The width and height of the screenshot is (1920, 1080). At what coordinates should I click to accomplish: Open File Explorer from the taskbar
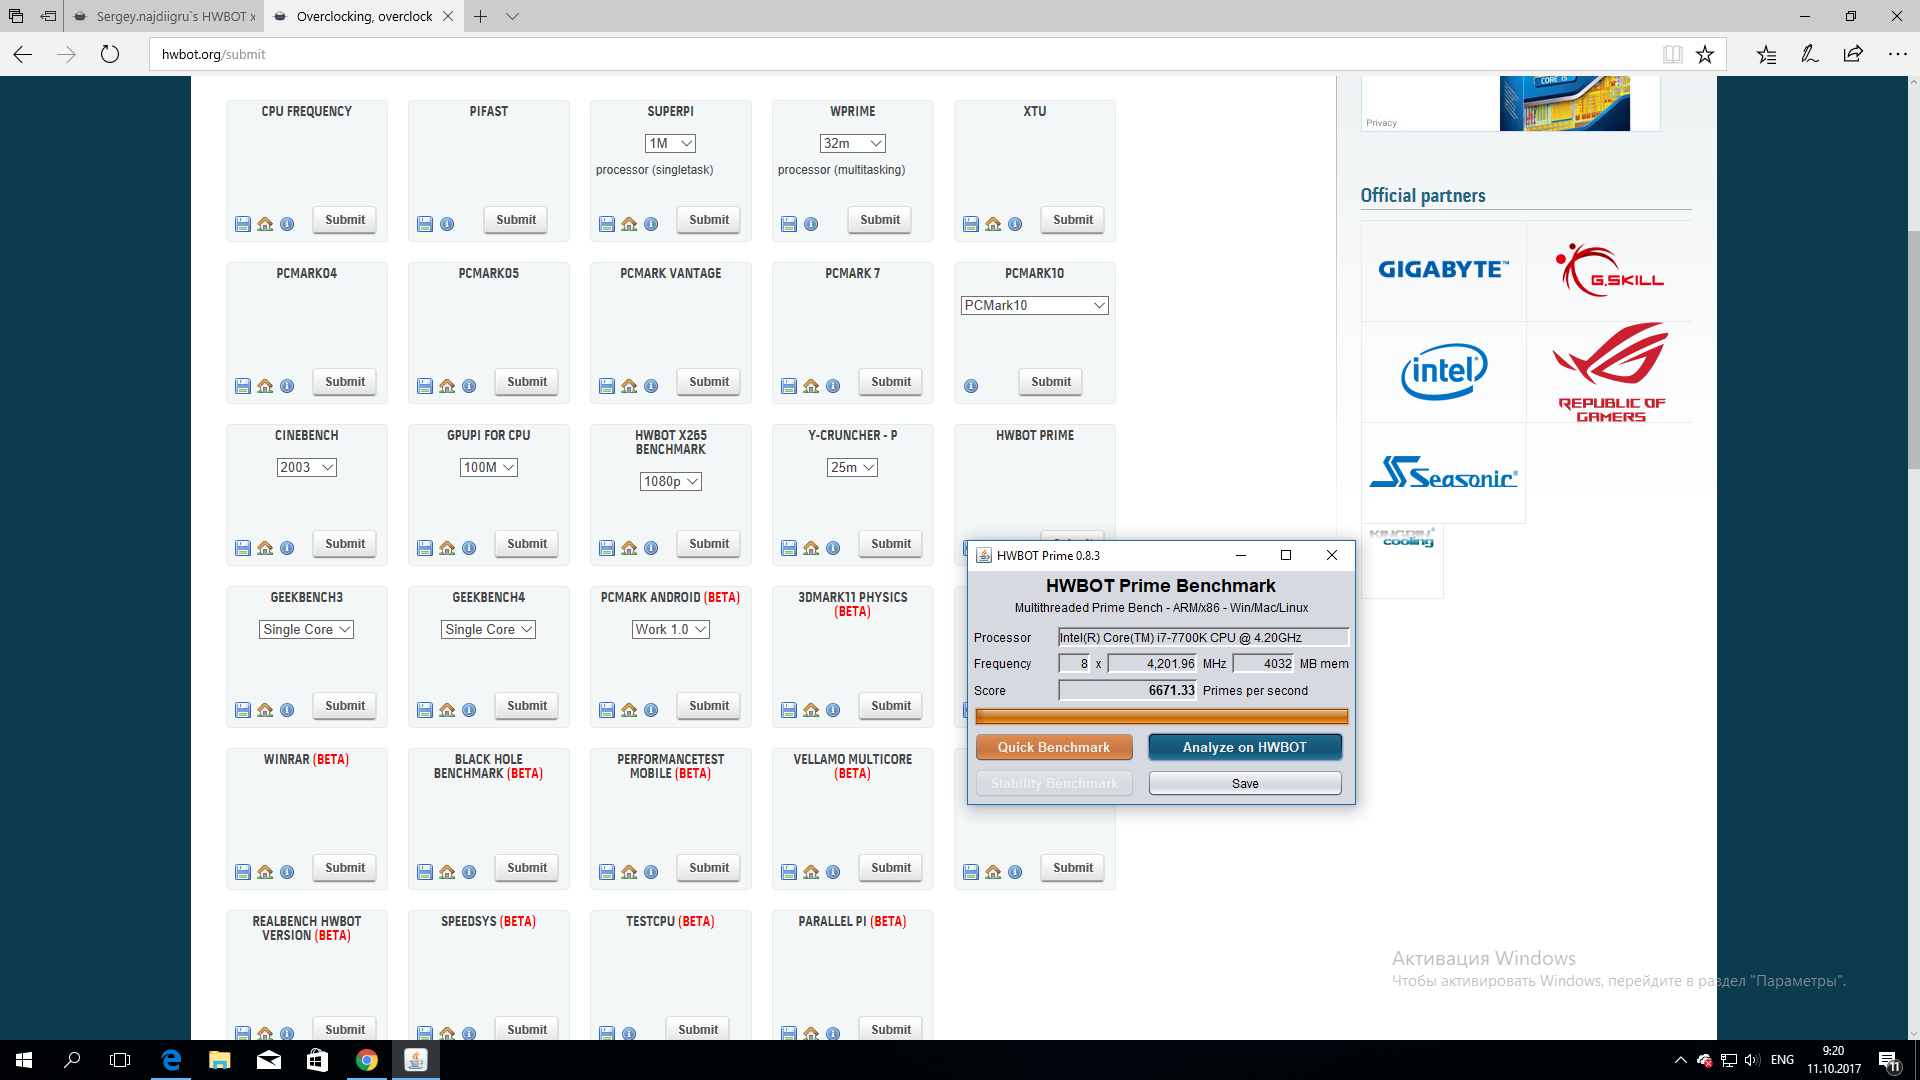tap(220, 1060)
